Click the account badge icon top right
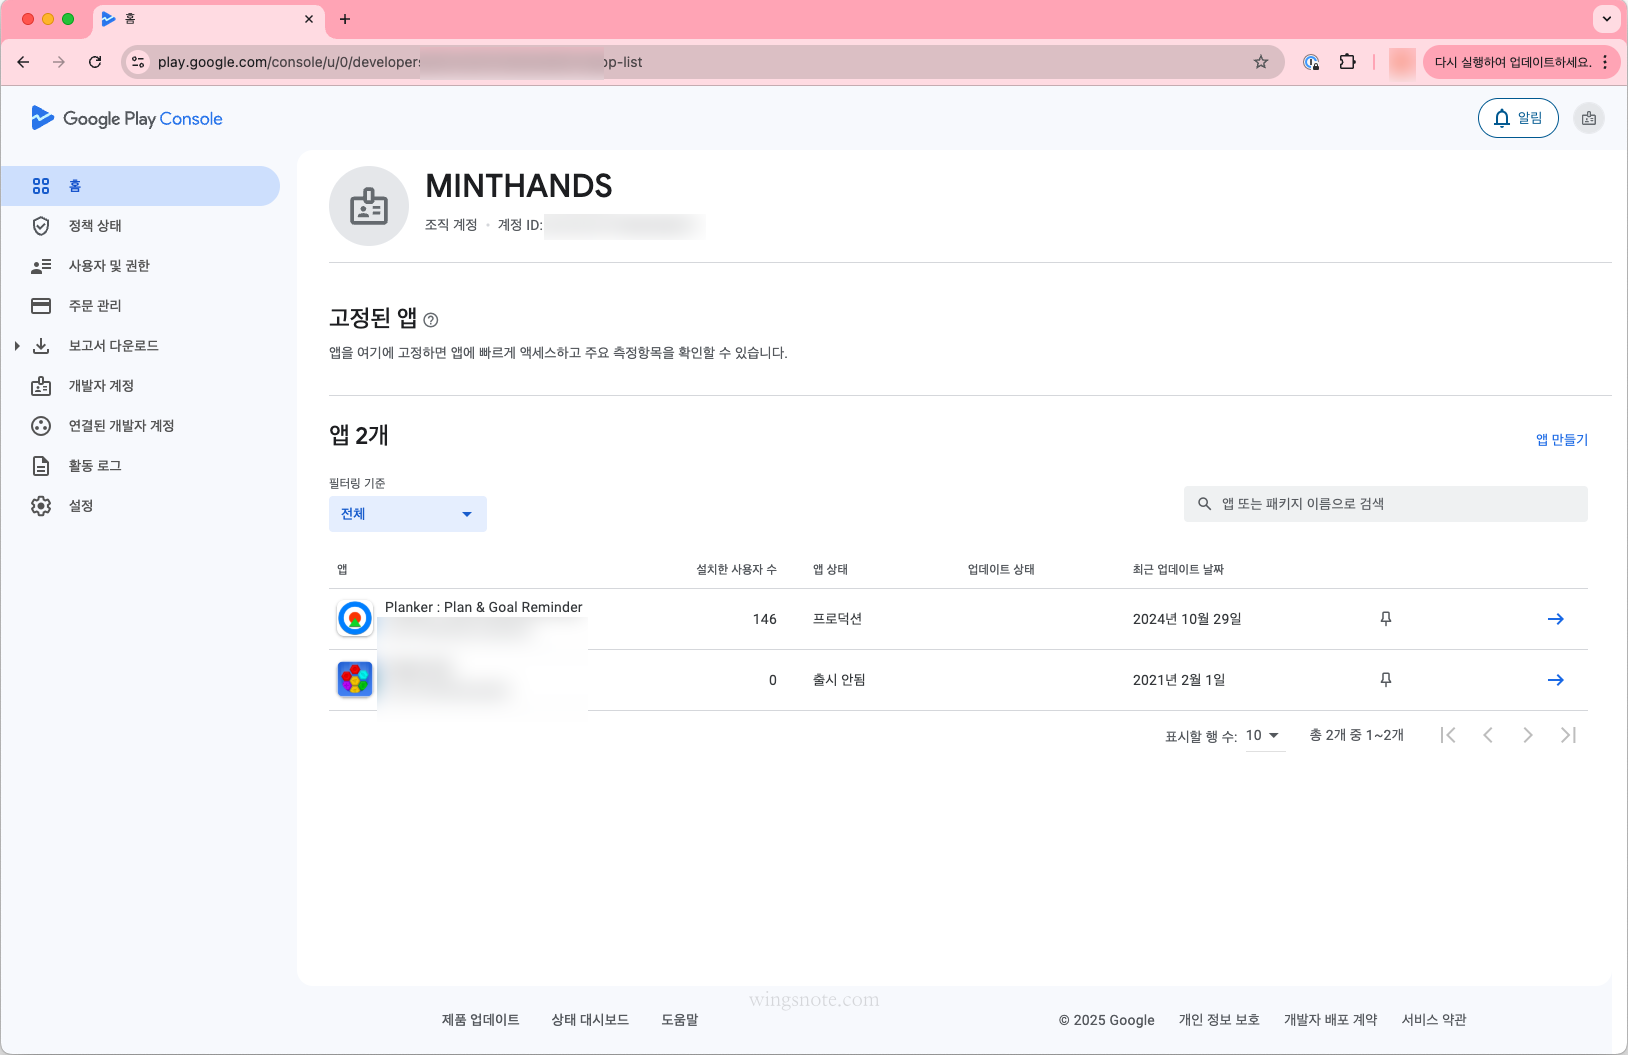1628x1055 pixels. [1589, 118]
